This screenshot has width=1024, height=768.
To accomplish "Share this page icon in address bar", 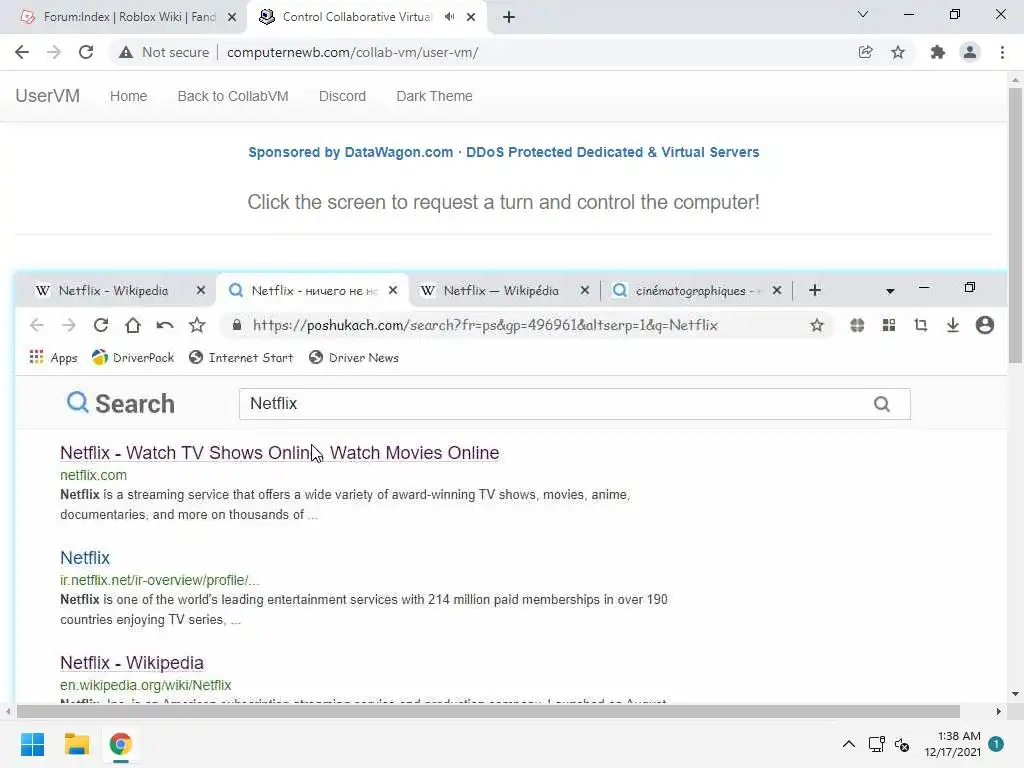I will pos(865,52).
